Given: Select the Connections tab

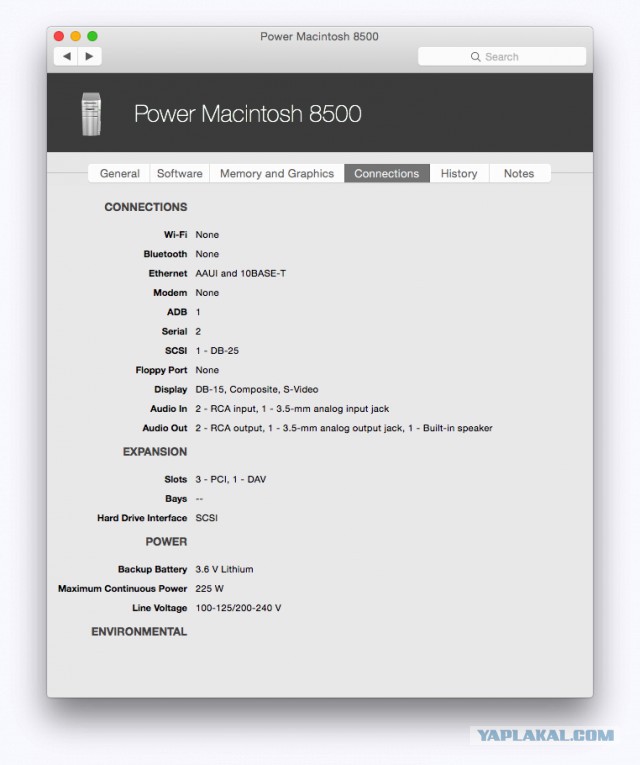Looking at the screenshot, I should coord(387,174).
